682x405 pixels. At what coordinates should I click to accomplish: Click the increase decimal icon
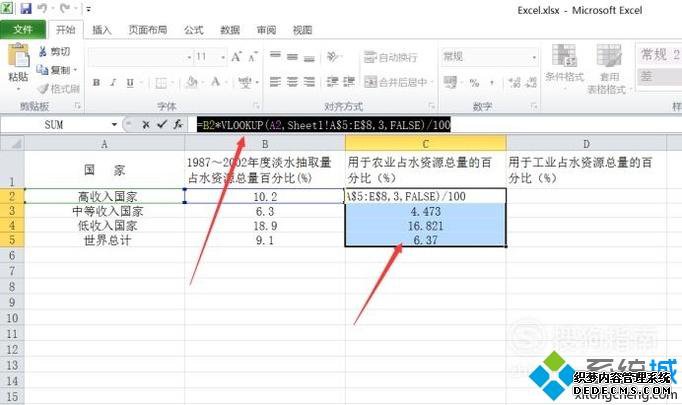pos(515,82)
